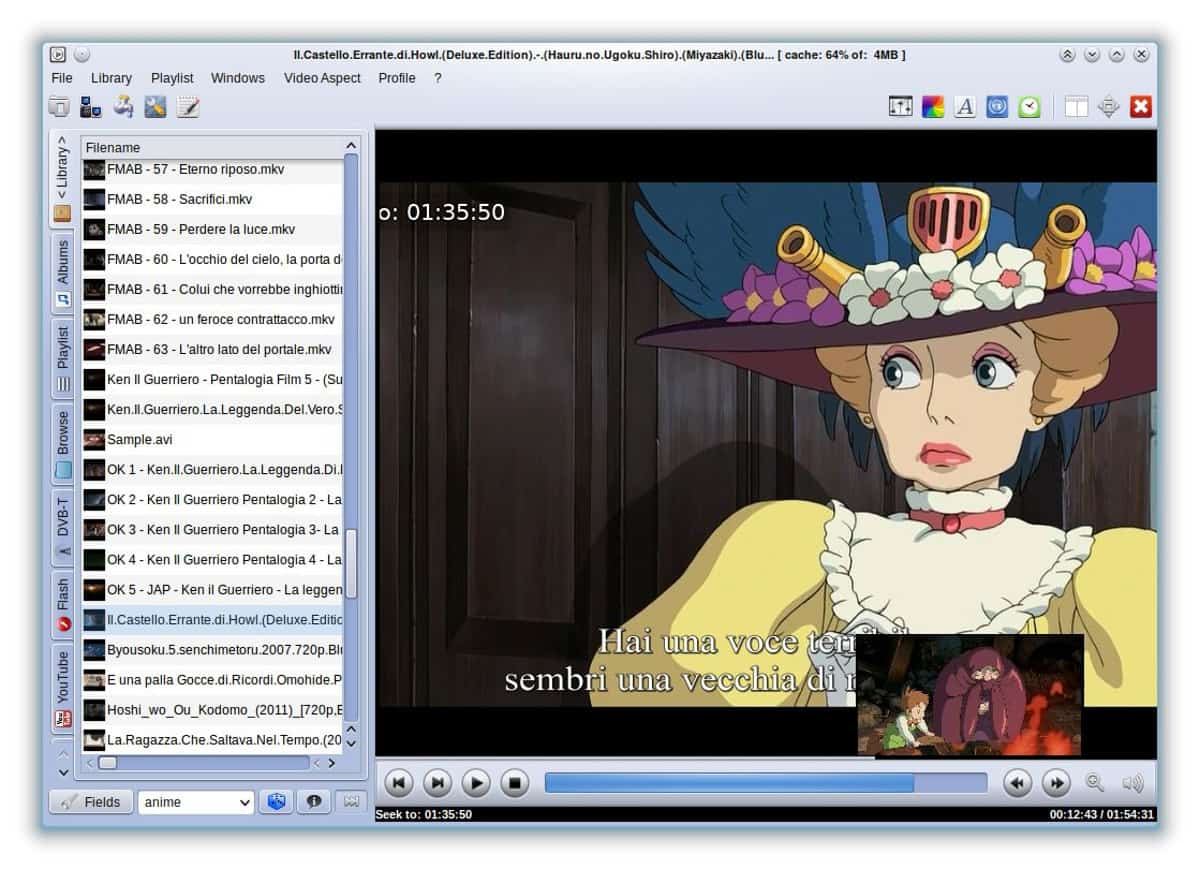Toggle the panel layout view icon

pyautogui.click(x=1075, y=106)
